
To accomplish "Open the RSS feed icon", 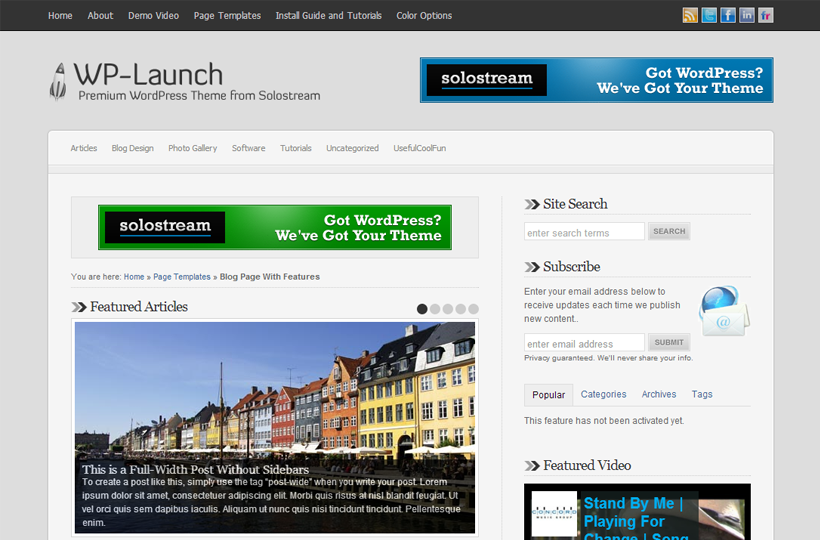I will click(x=690, y=15).
